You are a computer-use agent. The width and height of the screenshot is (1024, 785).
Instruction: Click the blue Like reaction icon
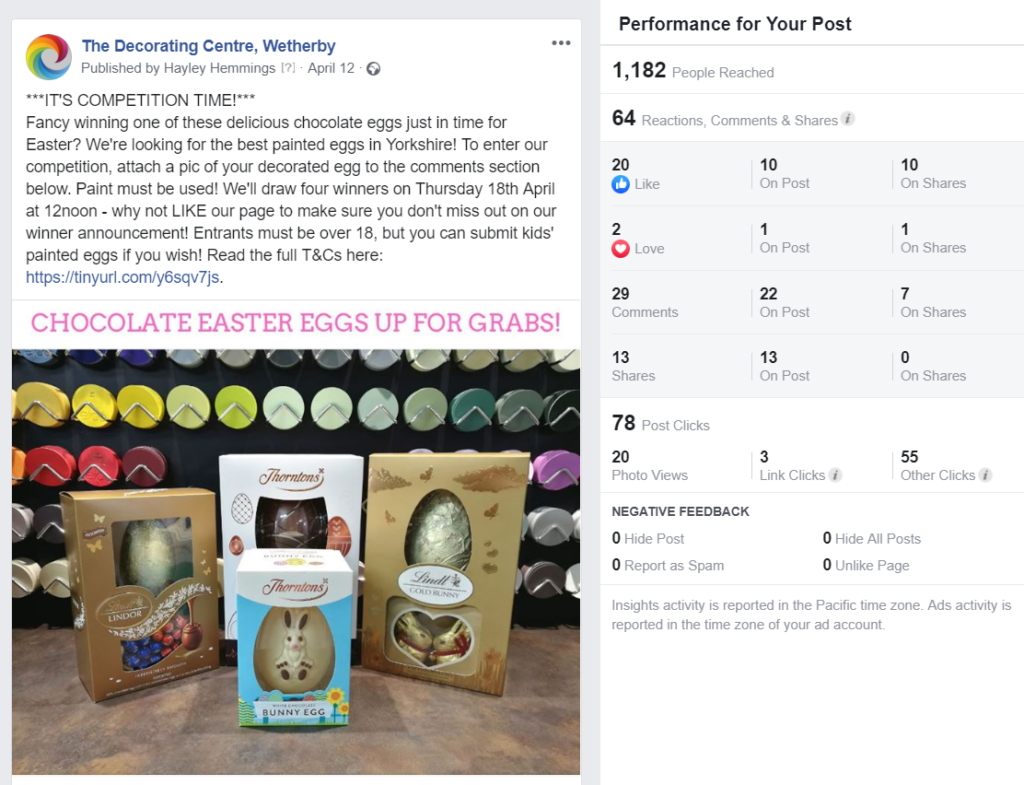pyautogui.click(x=620, y=184)
